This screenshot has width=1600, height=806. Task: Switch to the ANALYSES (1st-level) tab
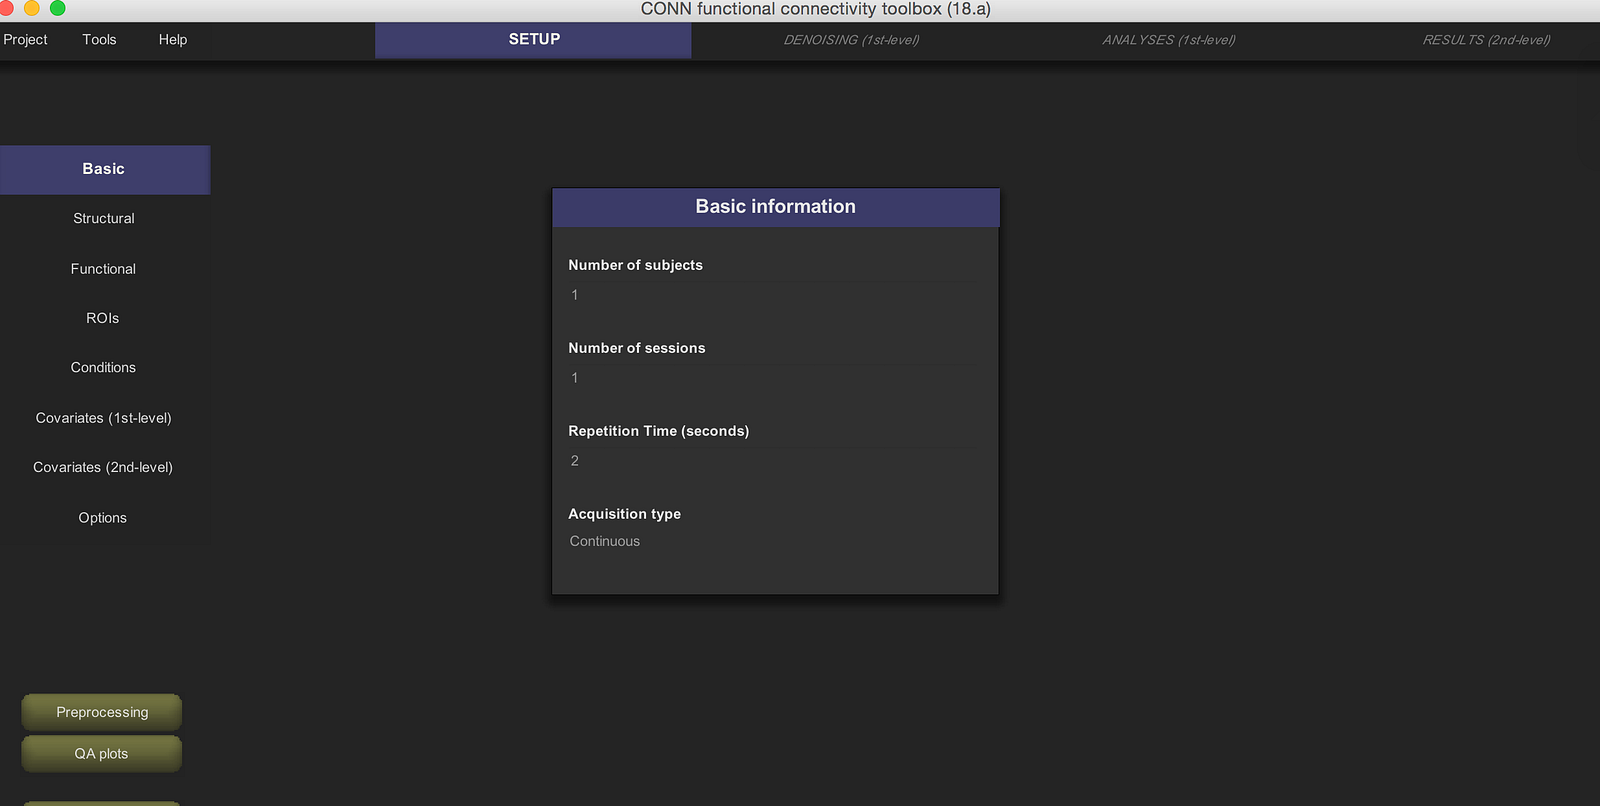[1169, 40]
